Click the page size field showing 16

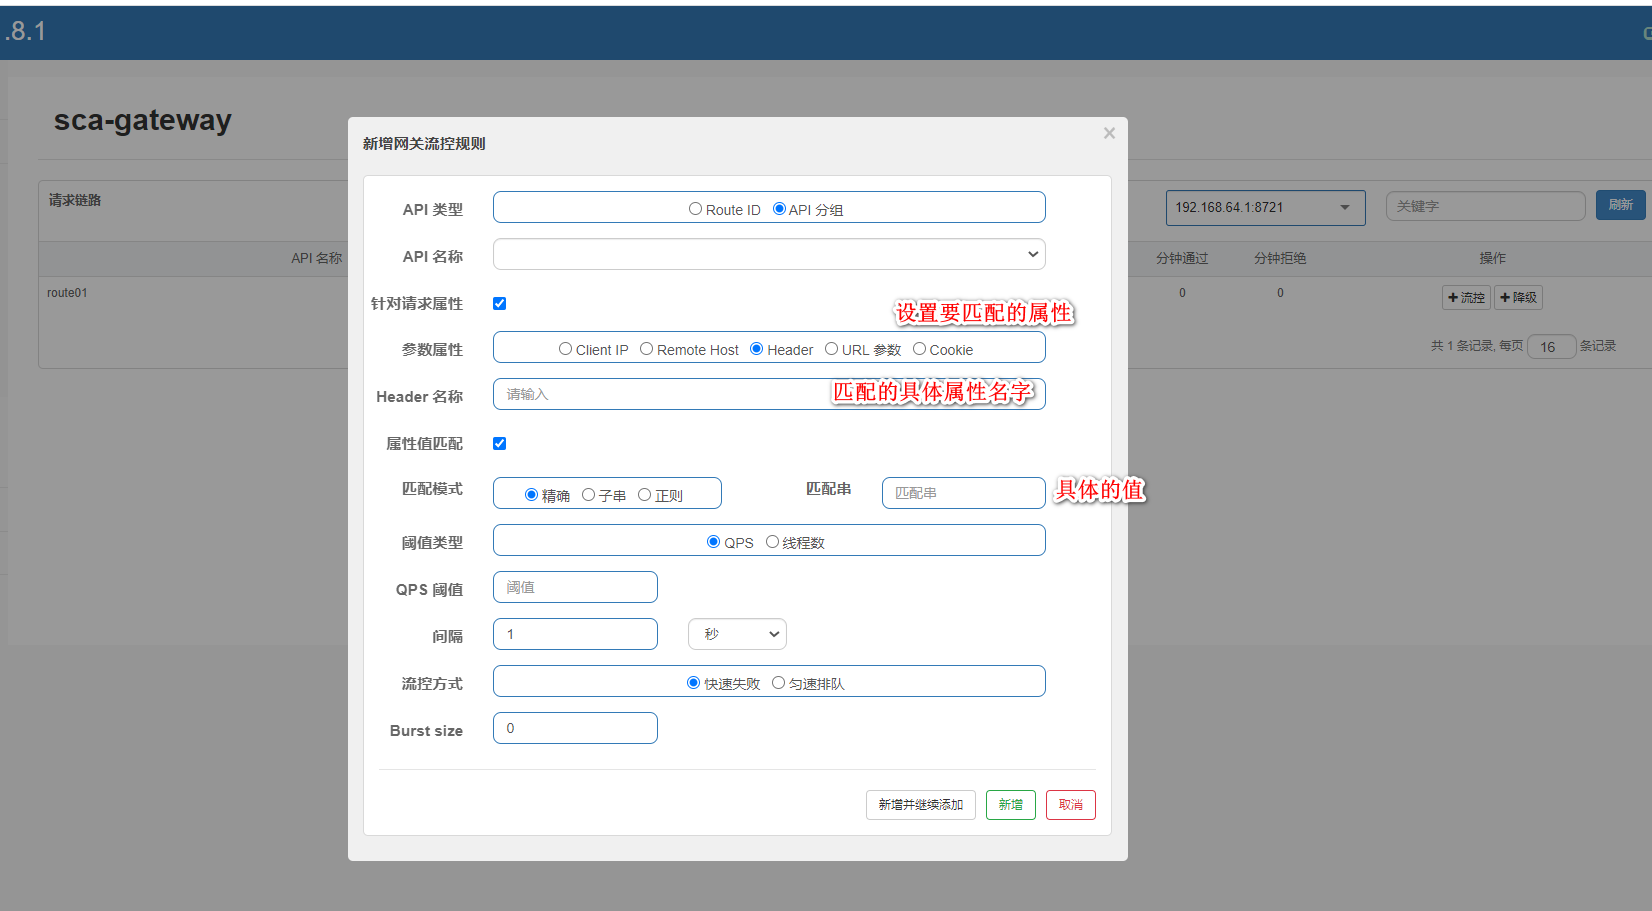(x=1551, y=347)
